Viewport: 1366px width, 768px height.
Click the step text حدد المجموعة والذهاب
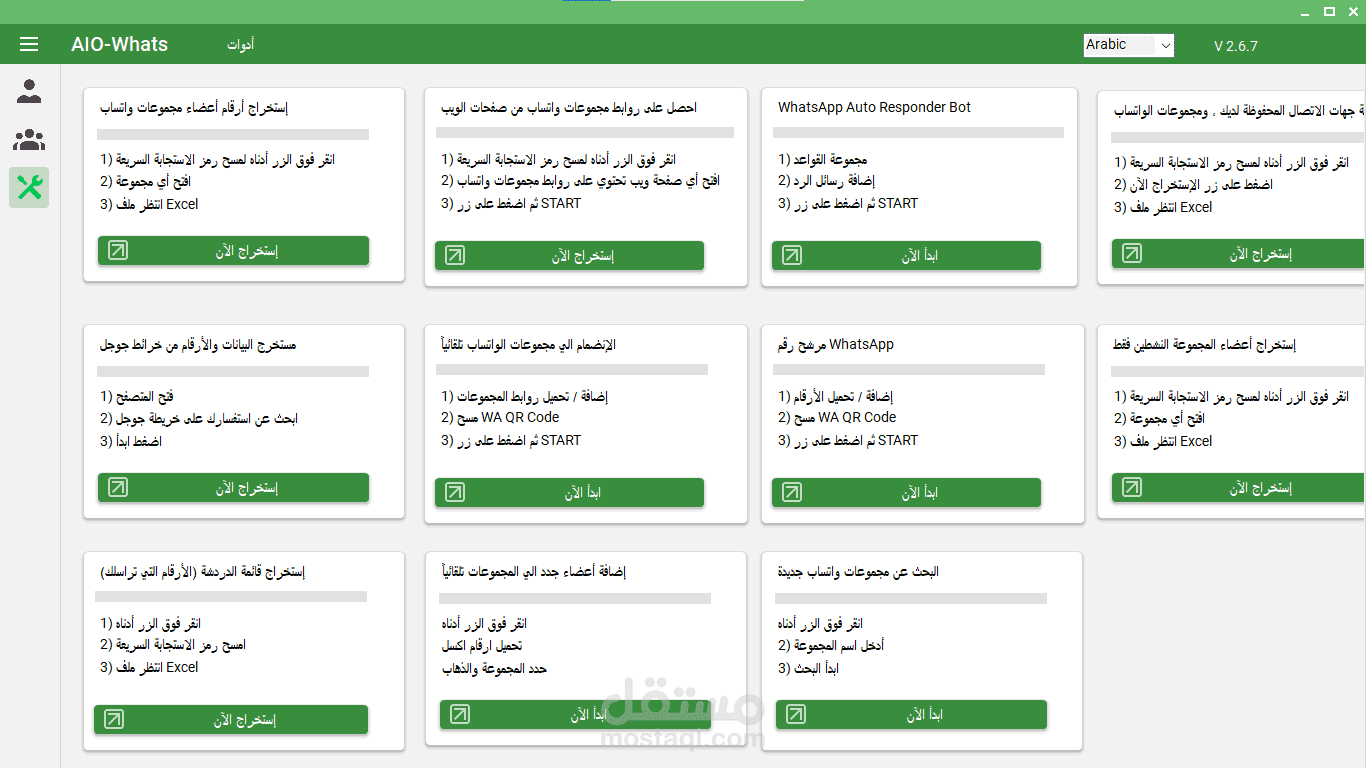(x=494, y=668)
